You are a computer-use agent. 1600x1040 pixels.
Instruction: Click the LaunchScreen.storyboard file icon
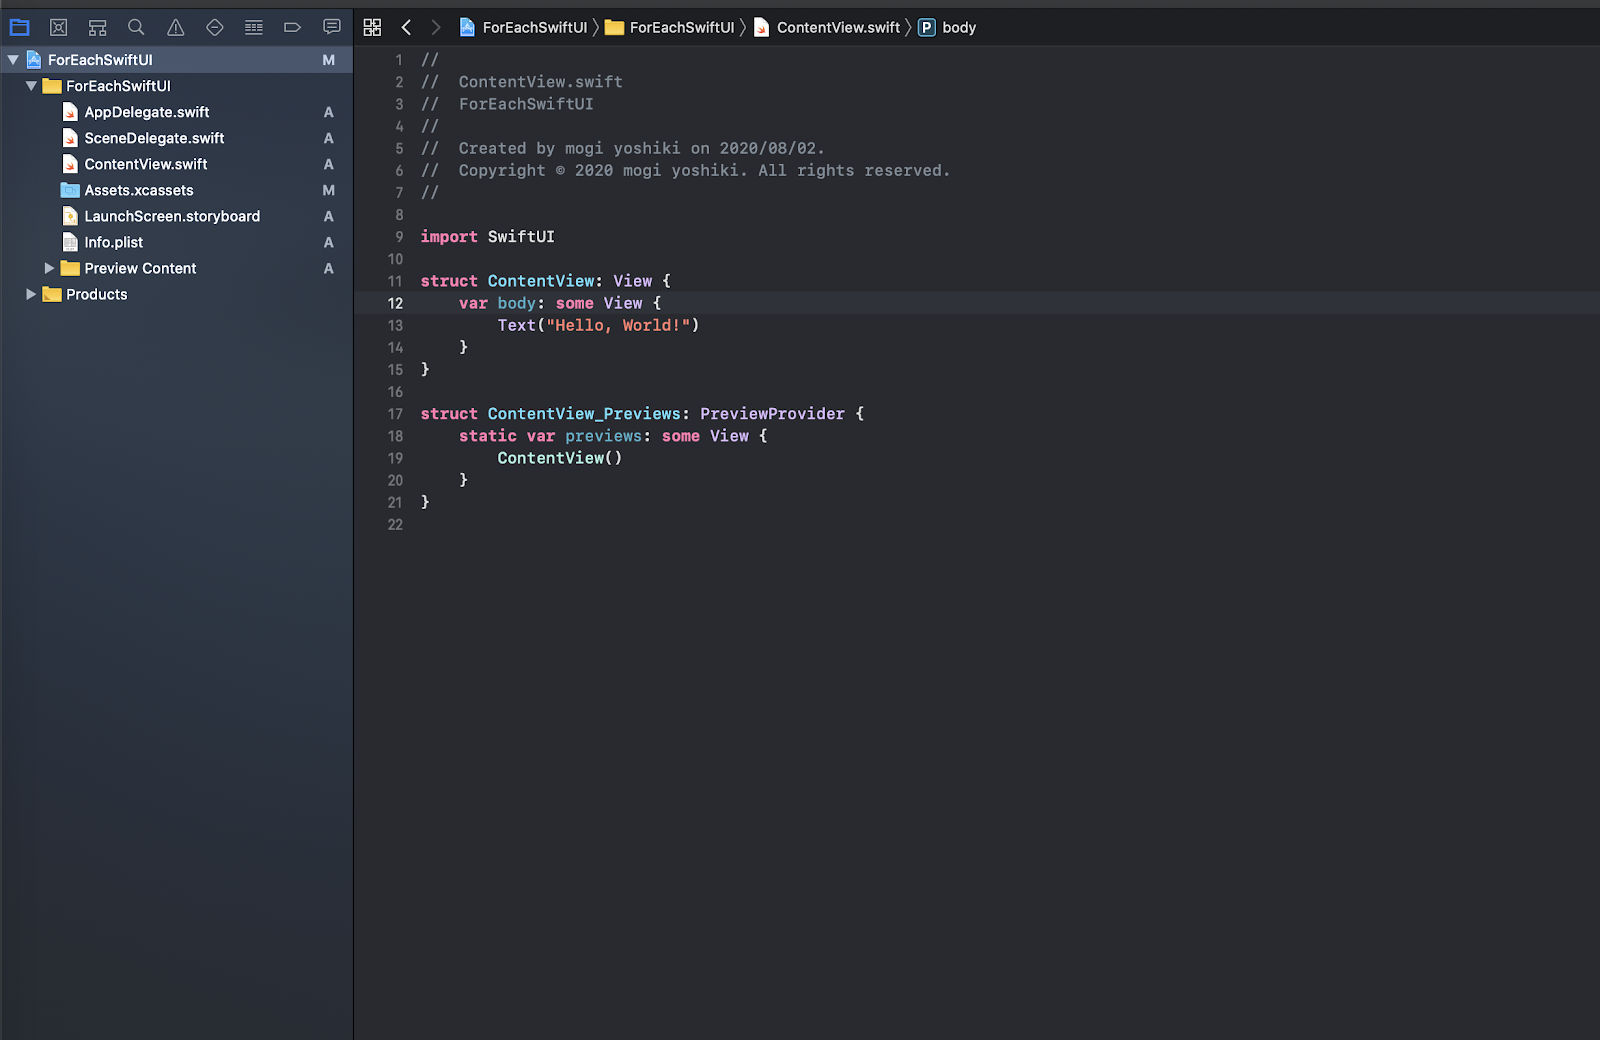(70, 216)
